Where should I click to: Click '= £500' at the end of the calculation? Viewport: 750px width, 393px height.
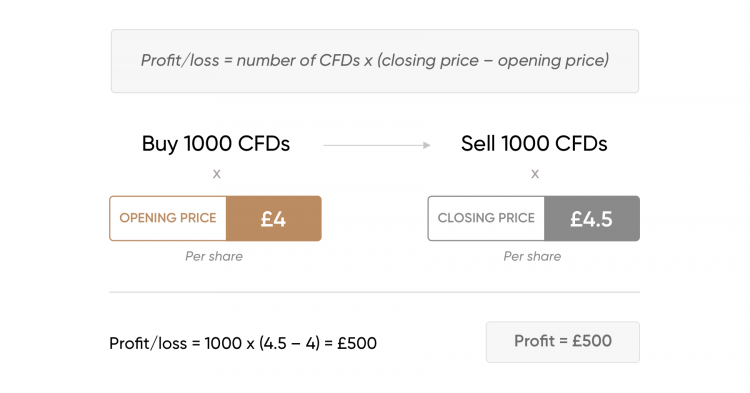pyautogui.click(x=351, y=343)
